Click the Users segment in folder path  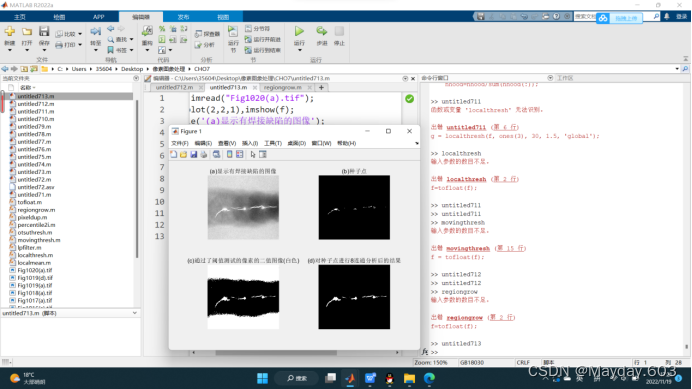79,69
